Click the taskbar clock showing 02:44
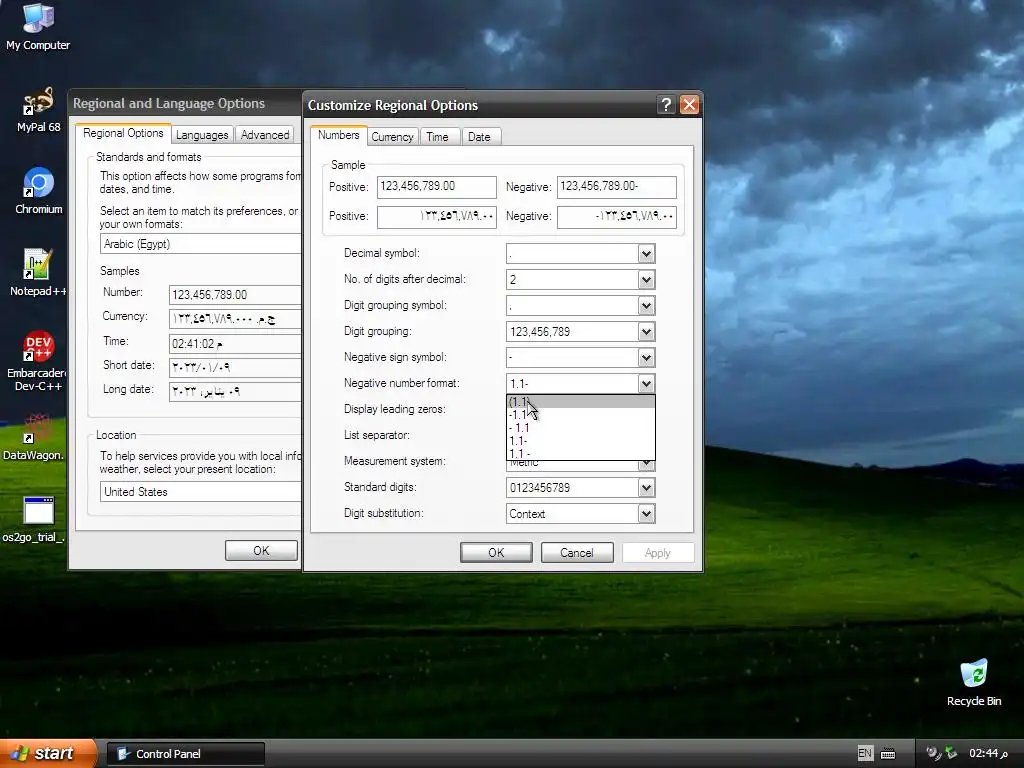This screenshot has width=1024, height=768. [x=988, y=753]
